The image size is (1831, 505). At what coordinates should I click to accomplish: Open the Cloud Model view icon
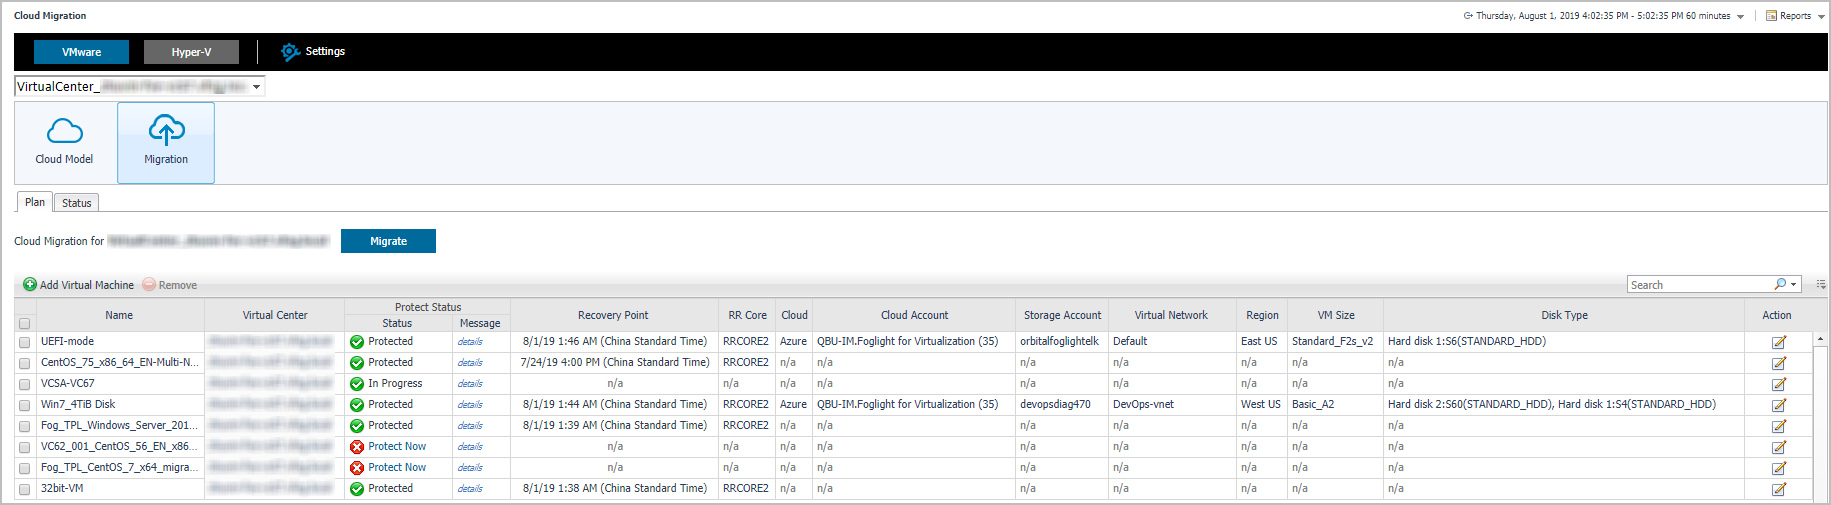pos(65,131)
